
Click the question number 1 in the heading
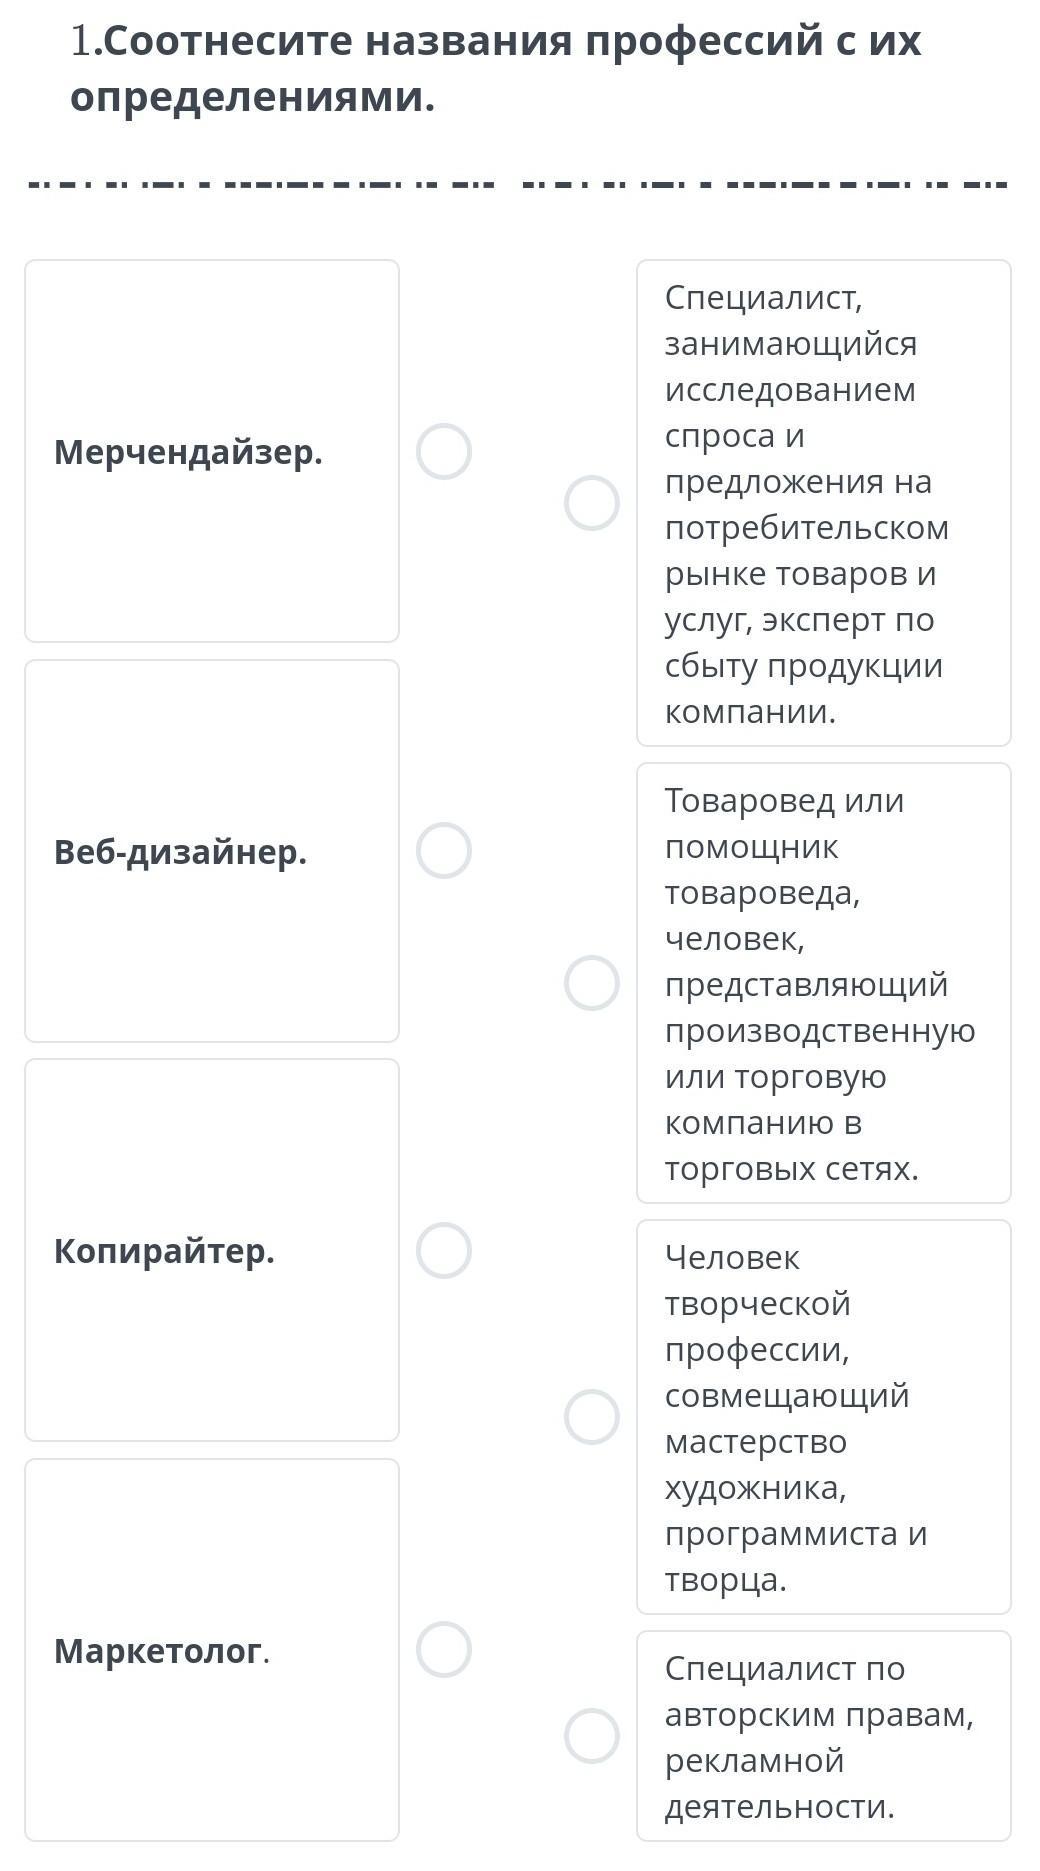point(83,41)
